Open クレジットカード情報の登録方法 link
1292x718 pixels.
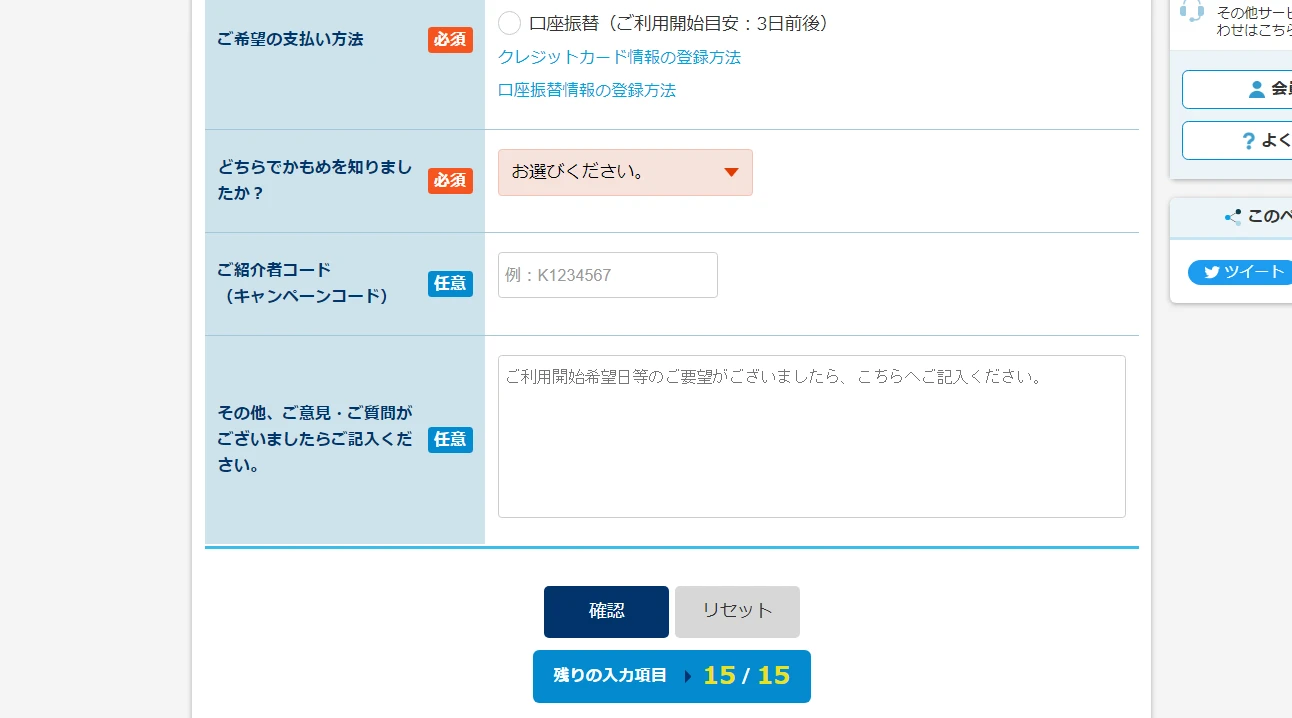click(x=619, y=57)
